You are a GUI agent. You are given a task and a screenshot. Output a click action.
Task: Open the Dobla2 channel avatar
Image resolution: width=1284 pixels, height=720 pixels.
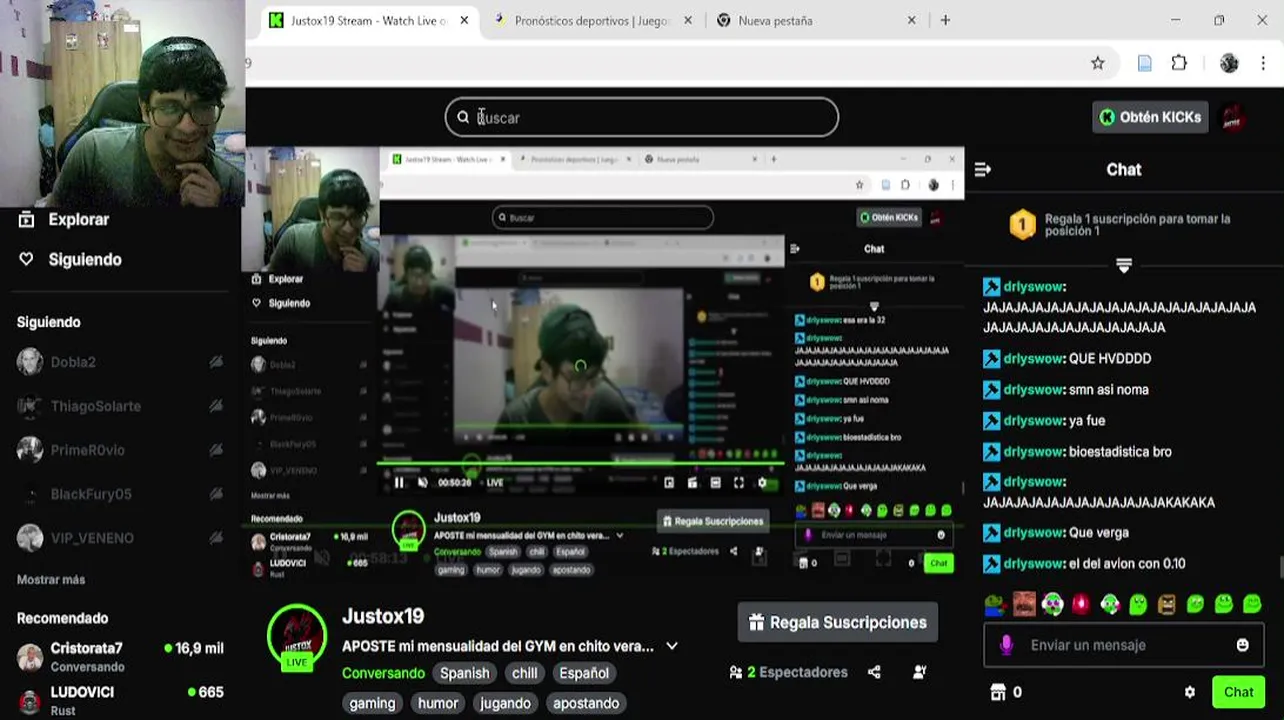(30, 362)
